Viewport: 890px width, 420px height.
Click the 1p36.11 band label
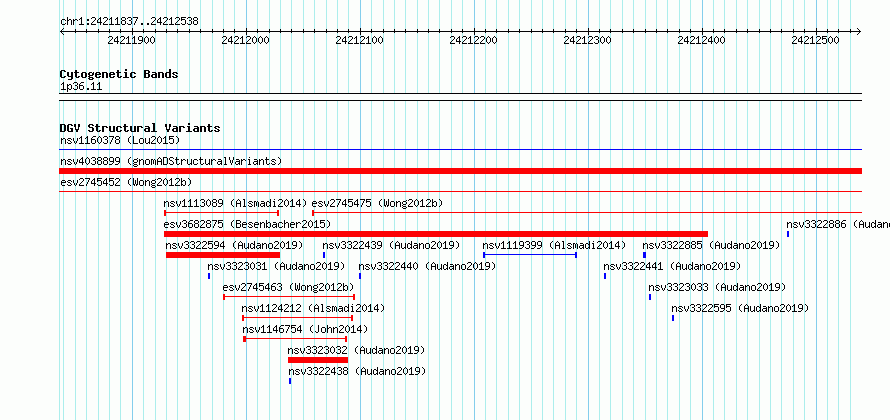(x=81, y=87)
